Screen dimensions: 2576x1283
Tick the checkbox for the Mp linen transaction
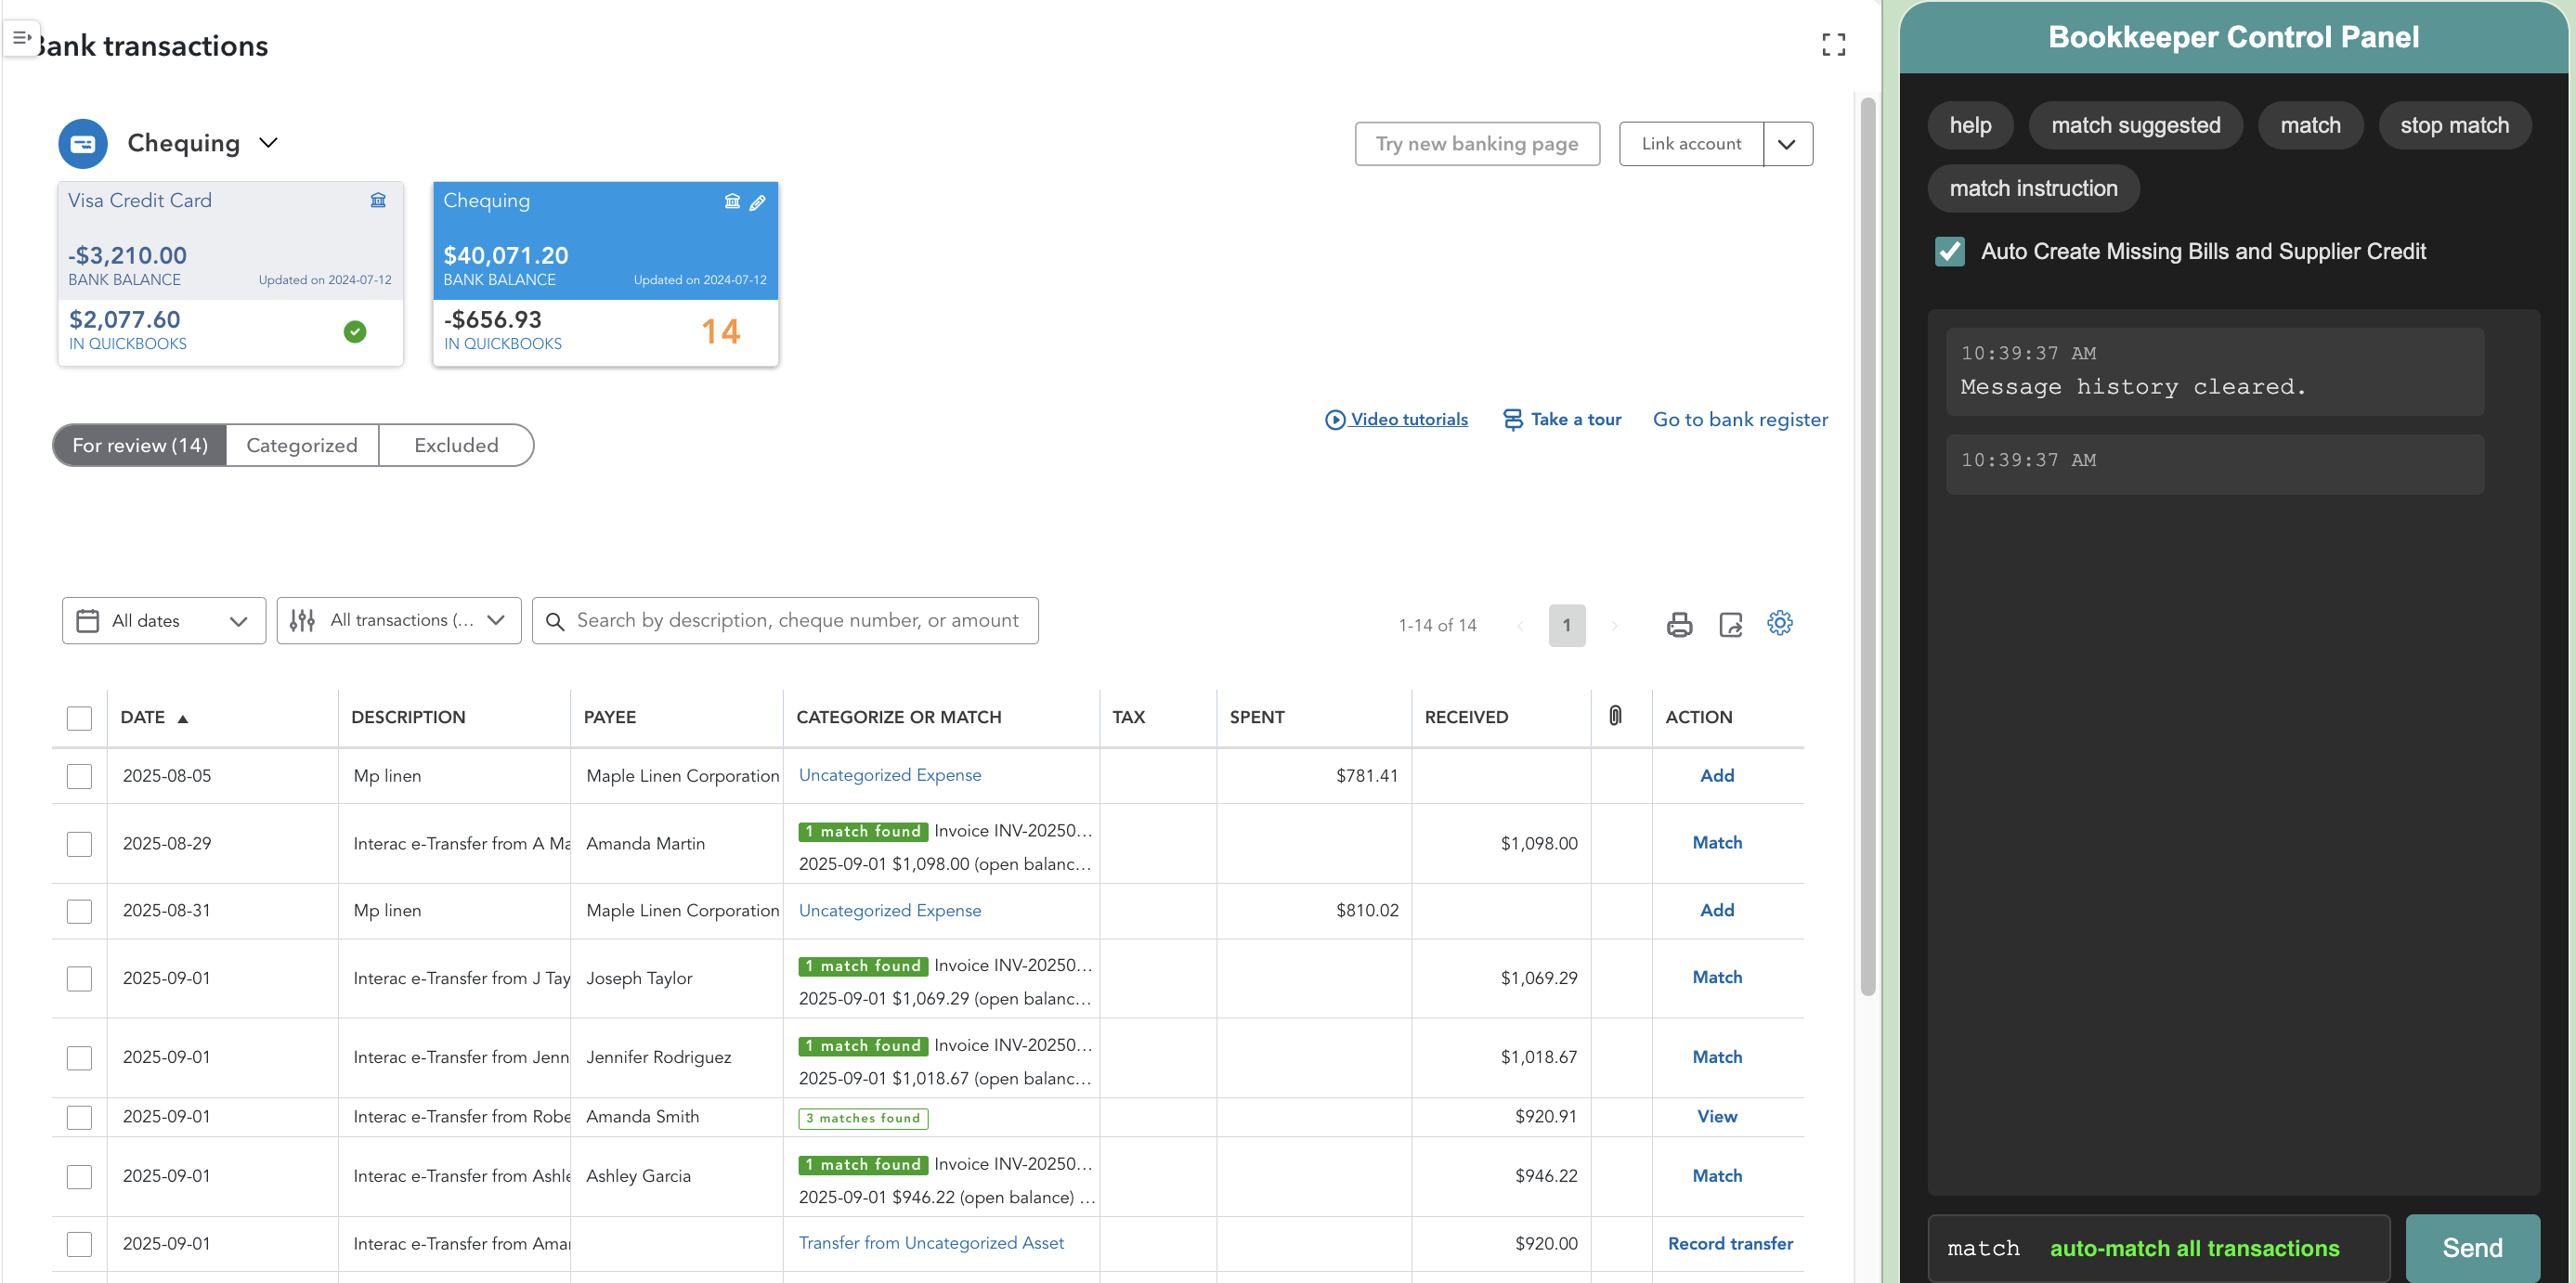[79, 775]
